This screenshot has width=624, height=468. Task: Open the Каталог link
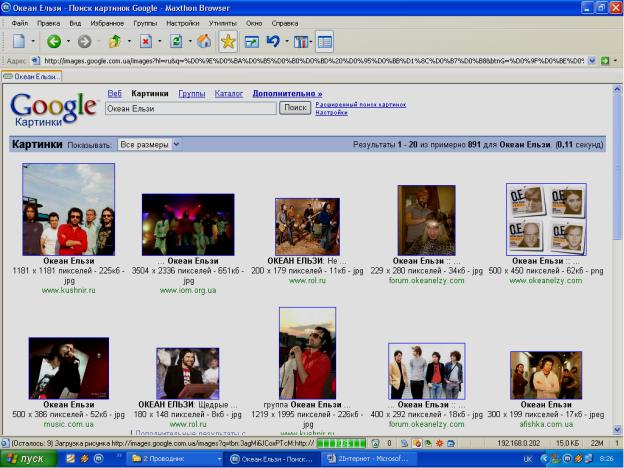click(x=229, y=94)
